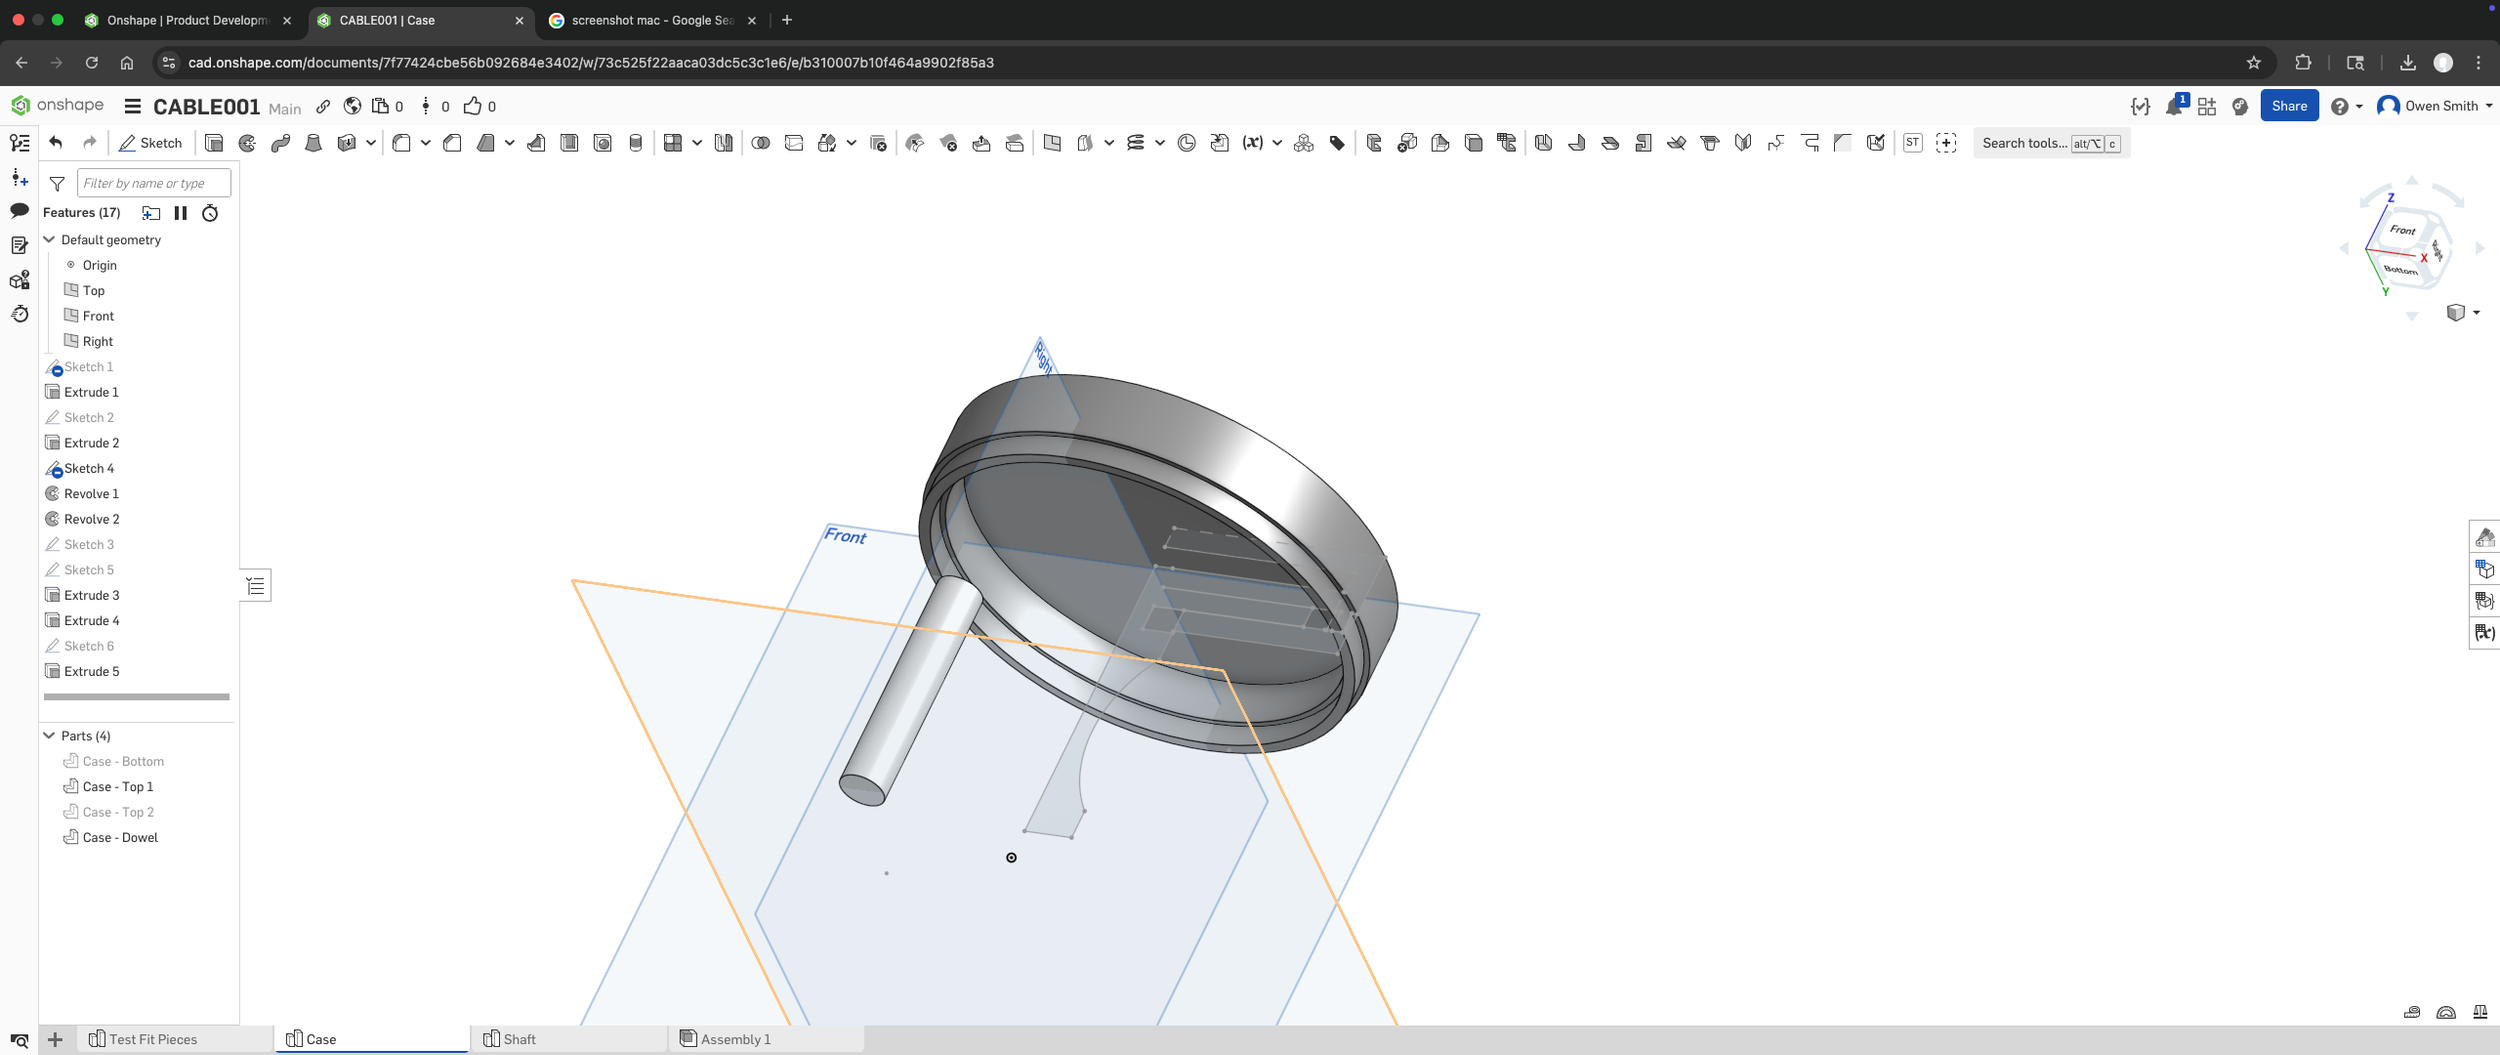2500x1055 pixels.
Task: Select the Fillet tool icon
Action: [x=402, y=143]
